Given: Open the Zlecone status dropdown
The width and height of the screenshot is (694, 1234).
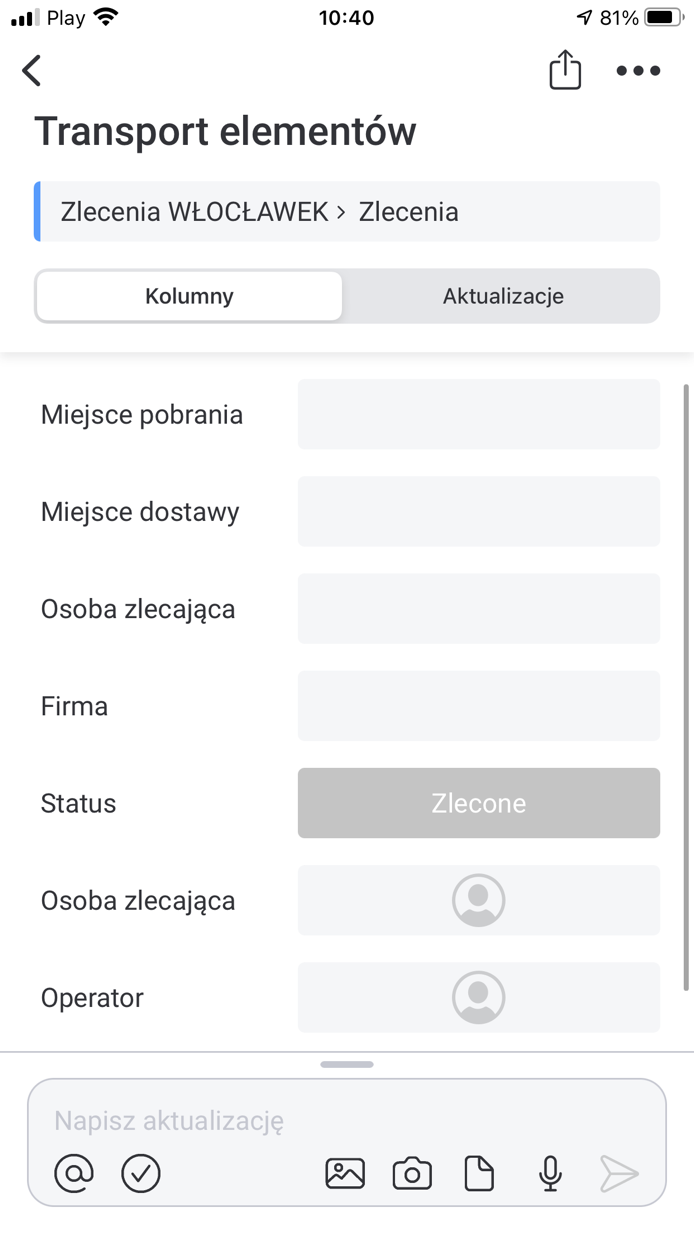Looking at the screenshot, I should click(479, 803).
